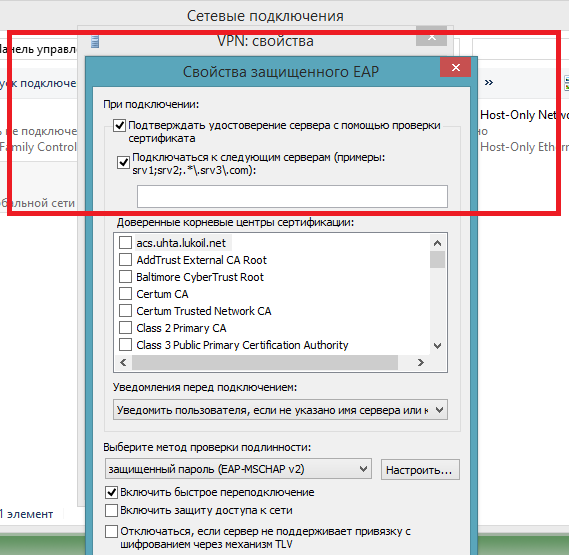Expand the » overflow chevron in network connections toolbar

[489, 82]
